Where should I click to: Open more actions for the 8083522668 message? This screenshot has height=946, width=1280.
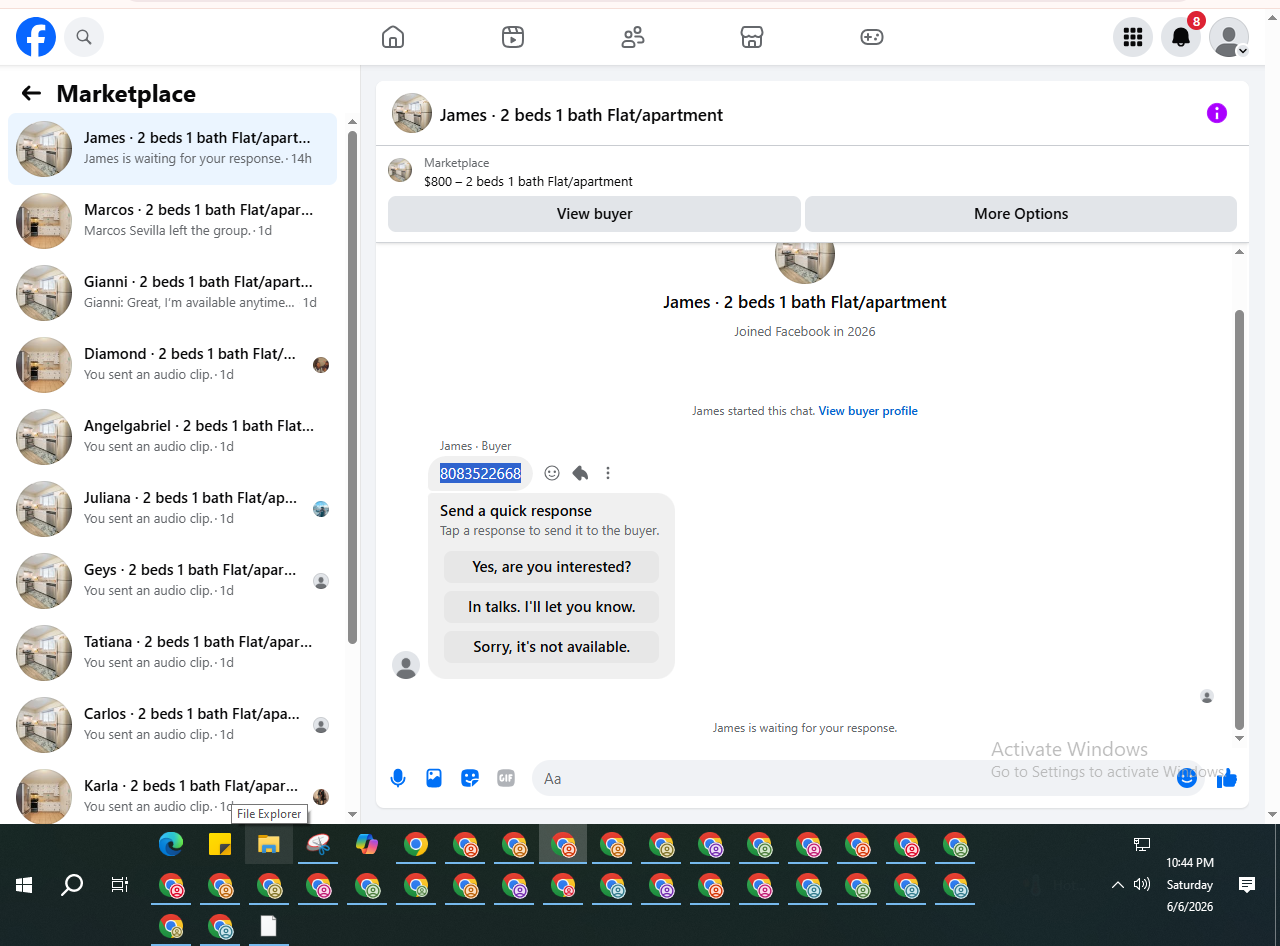[608, 473]
